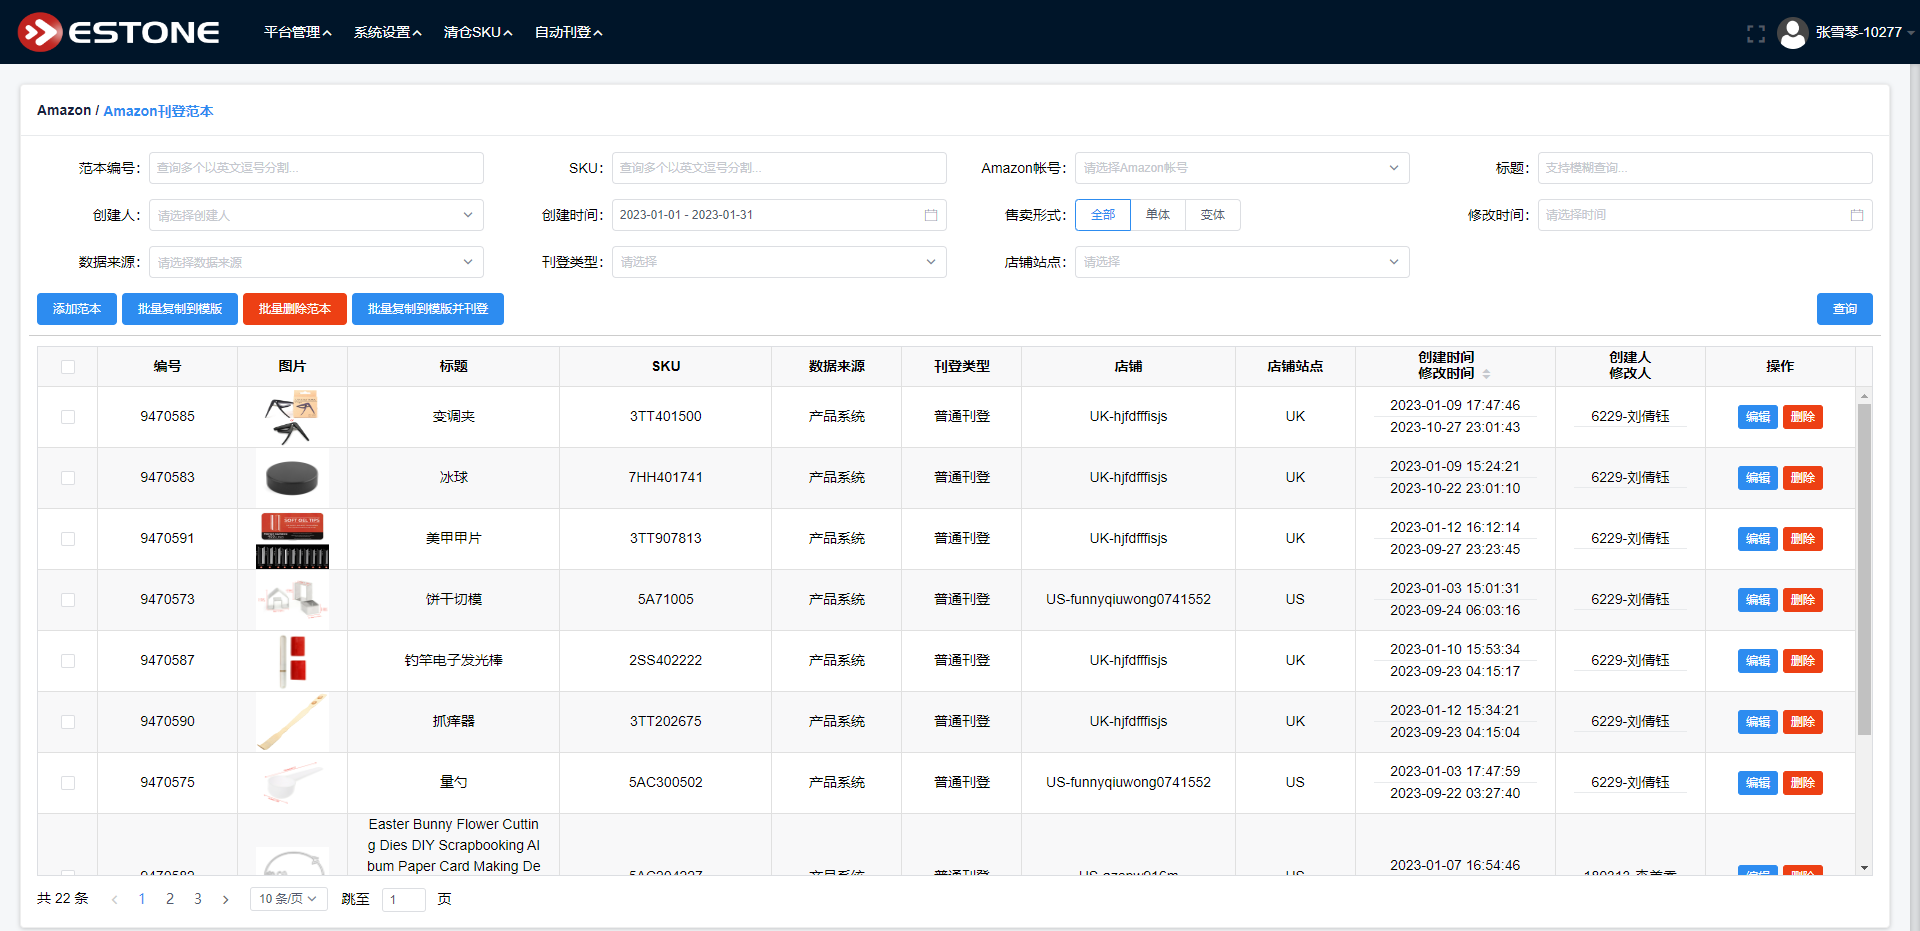This screenshot has width=1920, height=931.
Task: Click the user avatar icon
Action: [1792, 33]
